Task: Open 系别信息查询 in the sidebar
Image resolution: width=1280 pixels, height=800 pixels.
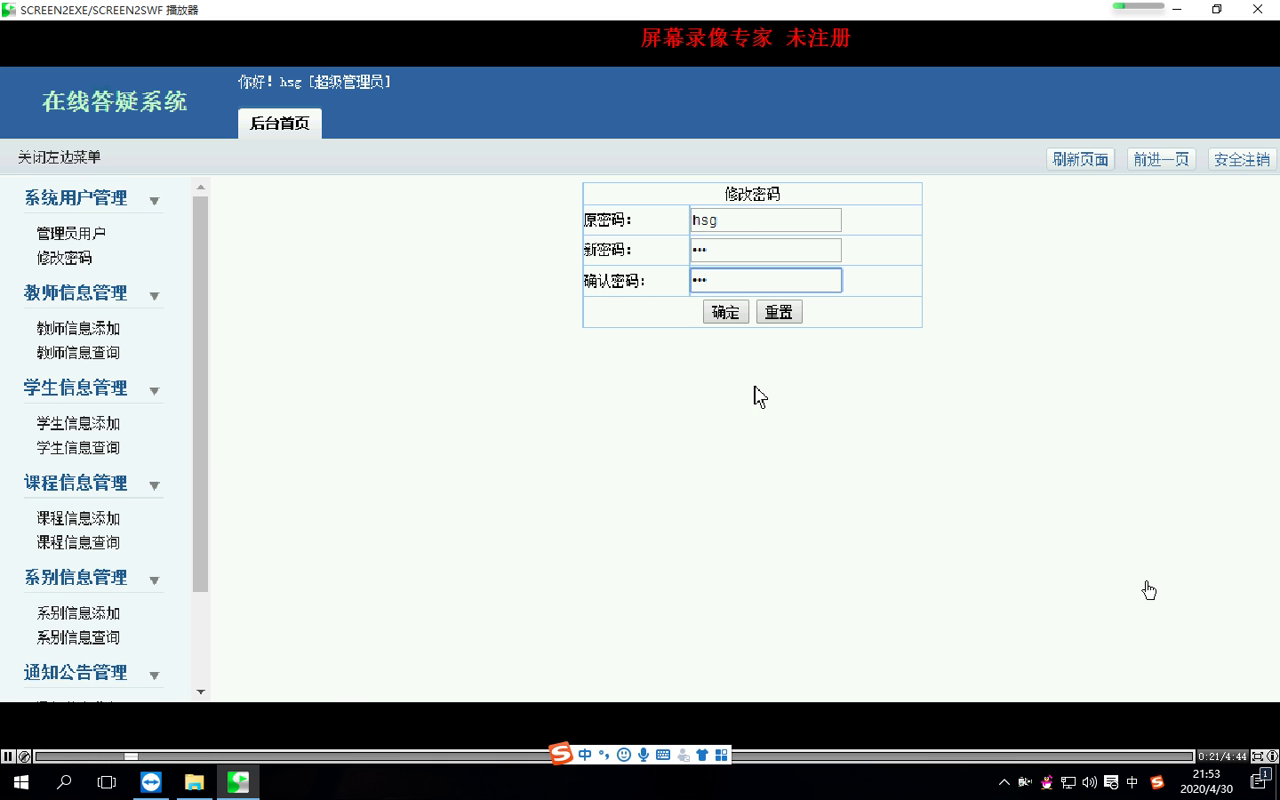Action: 78,638
